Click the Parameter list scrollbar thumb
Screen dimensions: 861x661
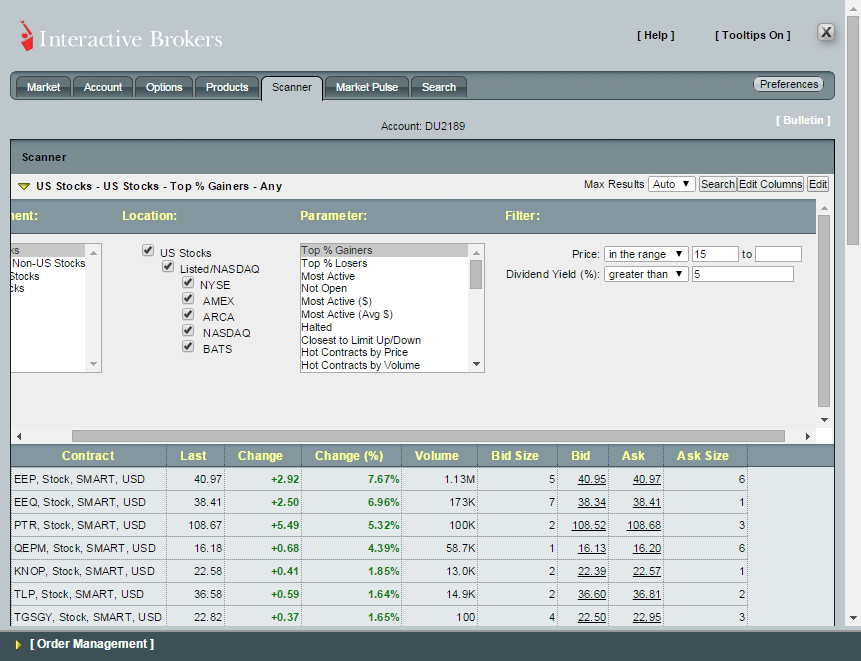click(x=476, y=275)
